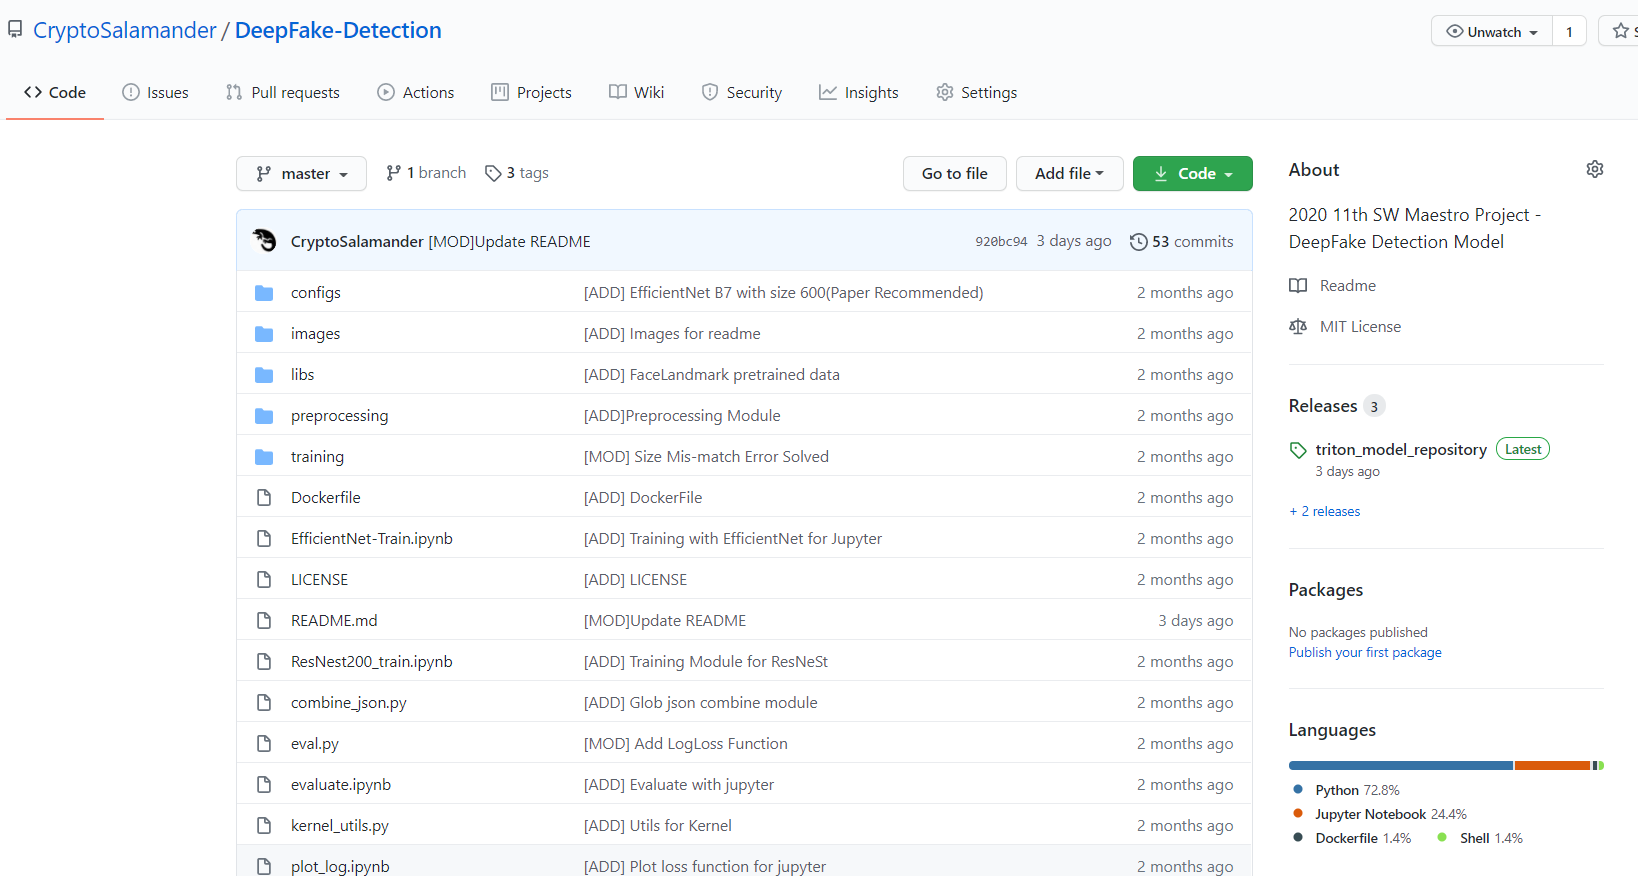Click the LICENSE file icon

tap(264, 580)
